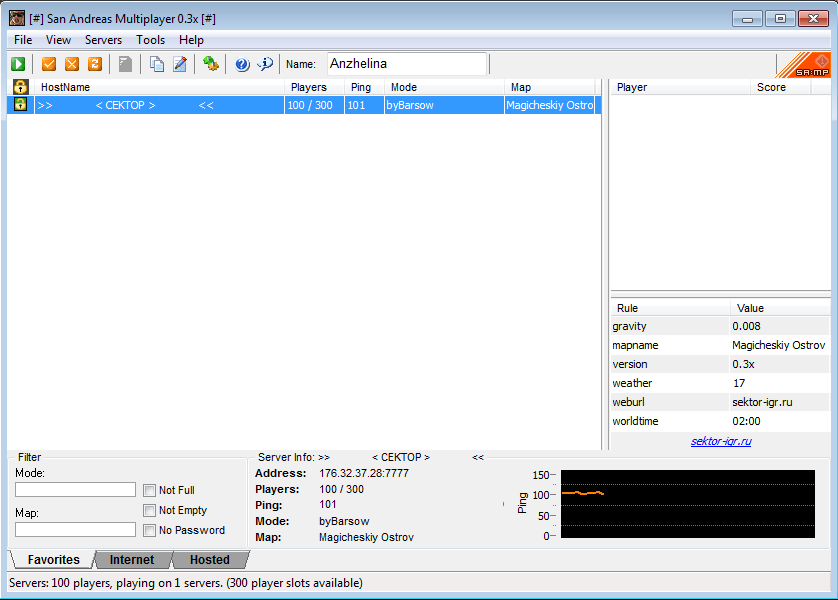Sort by Ping column header

click(x=364, y=87)
